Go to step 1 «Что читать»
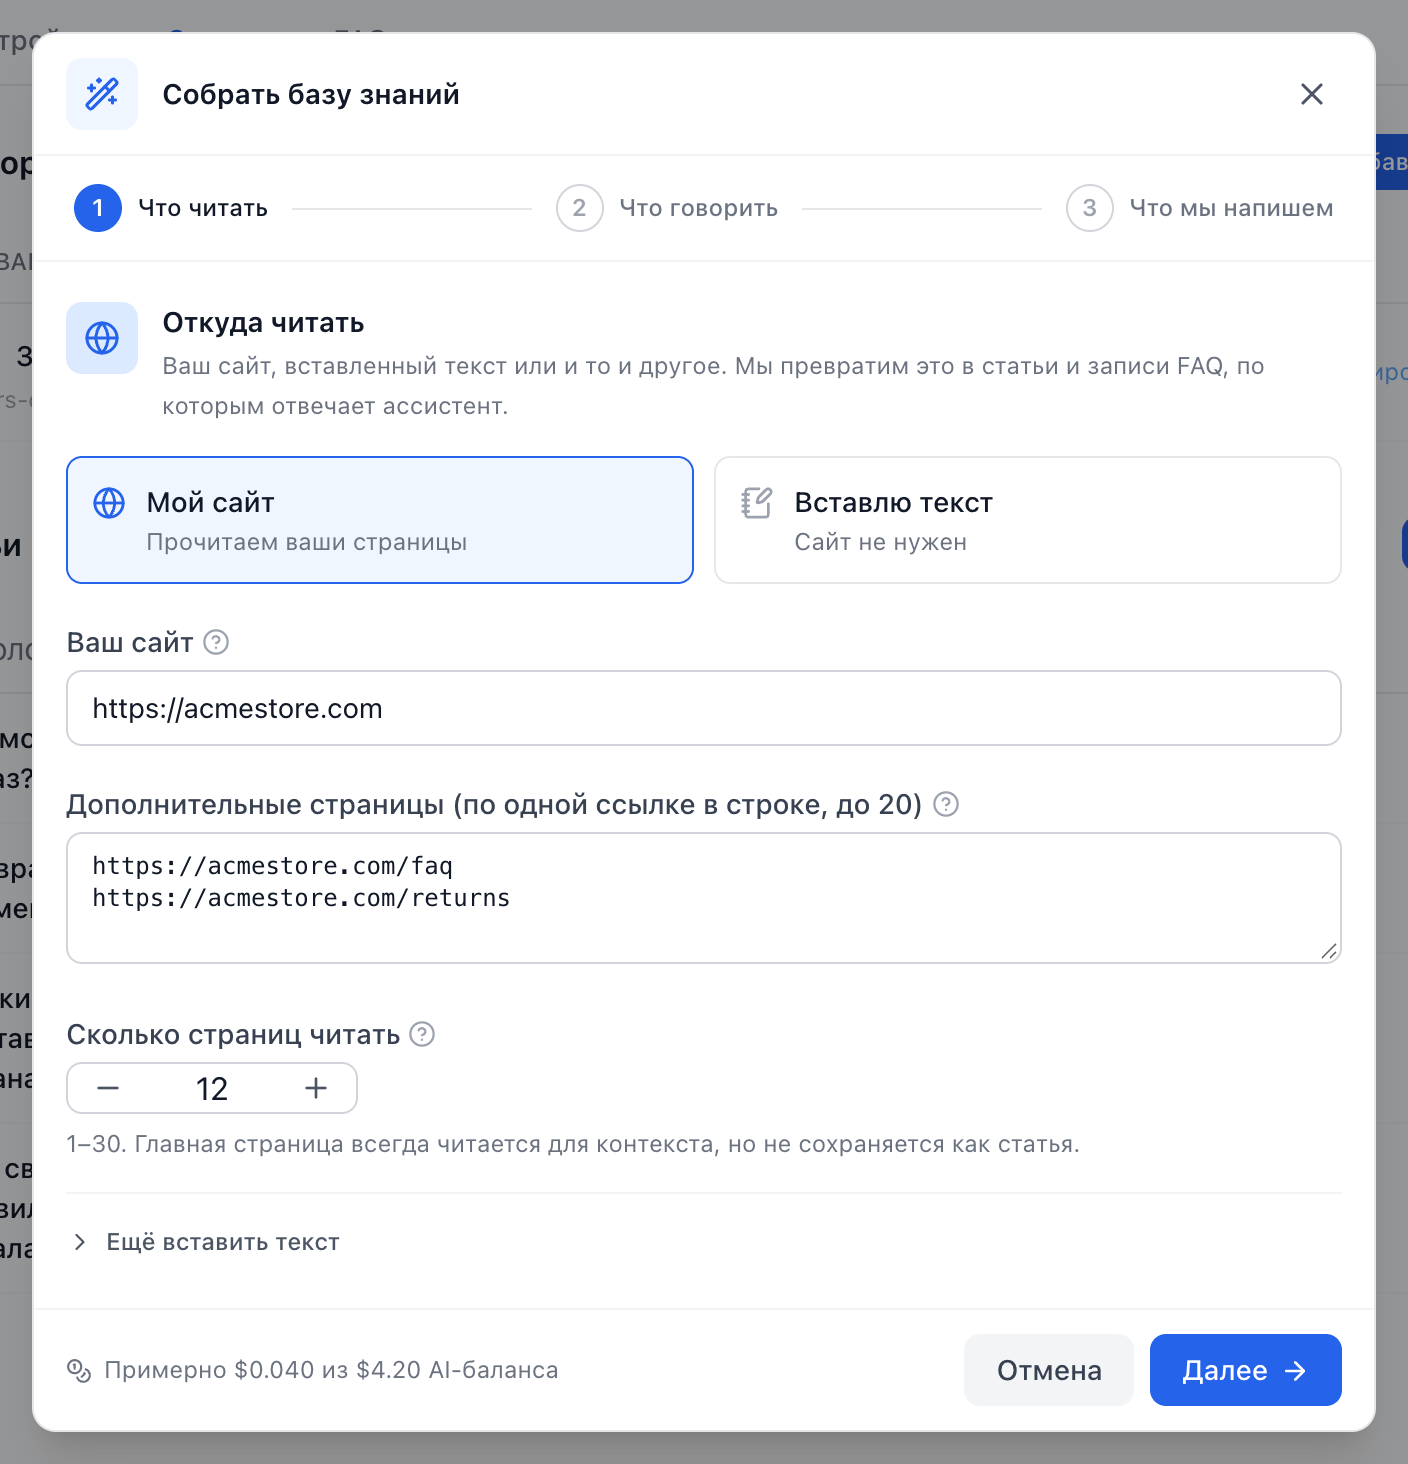1408x1464 pixels. [172, 208]
